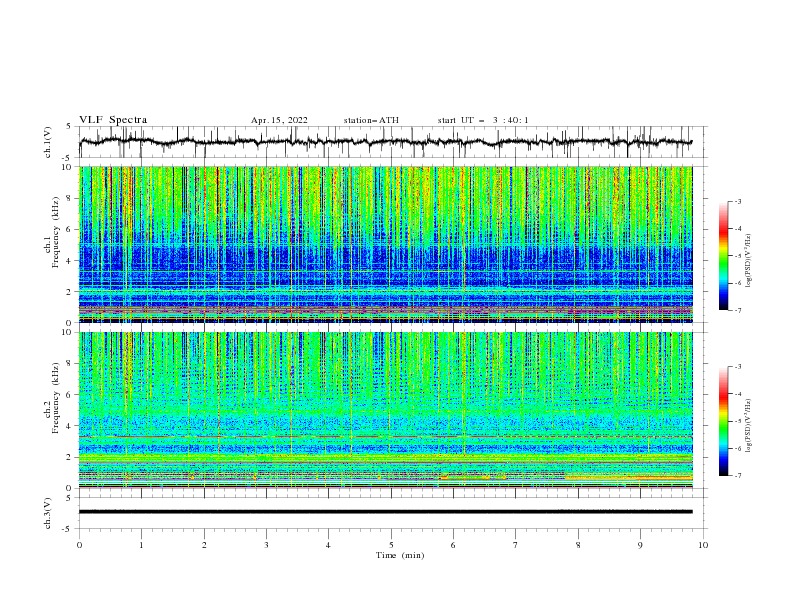Select the "ch.2 Frequency (kHz)" axis label

click(52, 398)
